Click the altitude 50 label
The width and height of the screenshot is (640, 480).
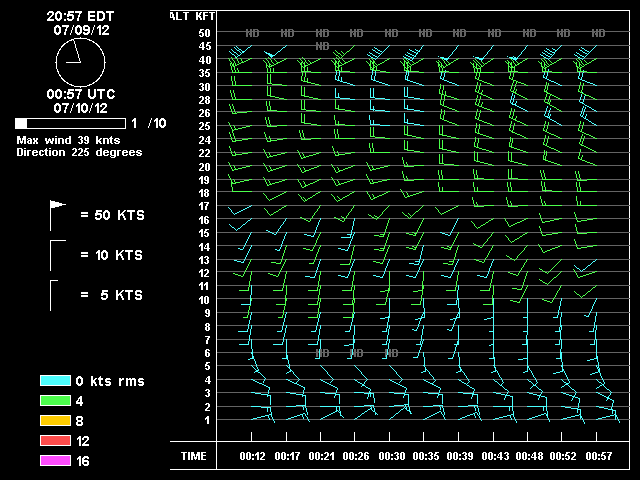[x=204, y=33]
